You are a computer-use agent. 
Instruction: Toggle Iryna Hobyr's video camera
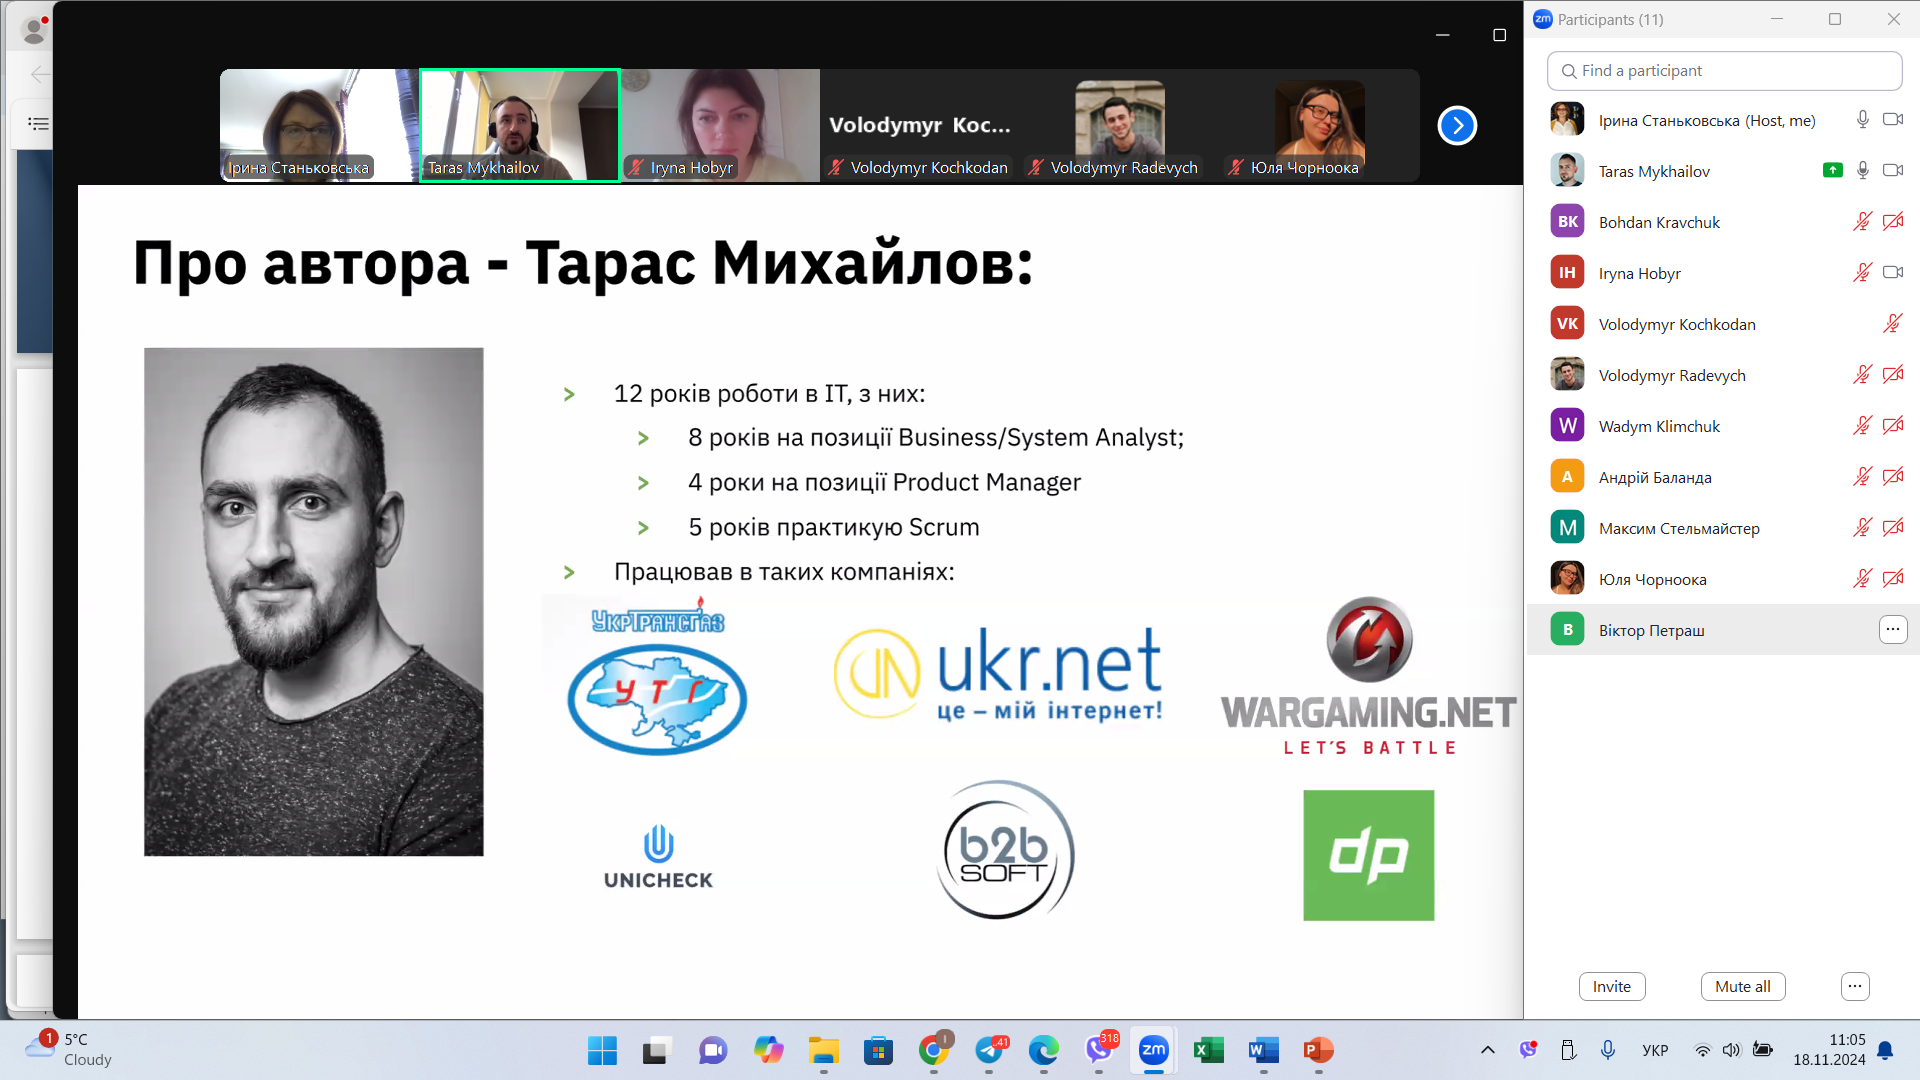(1892, 273)
